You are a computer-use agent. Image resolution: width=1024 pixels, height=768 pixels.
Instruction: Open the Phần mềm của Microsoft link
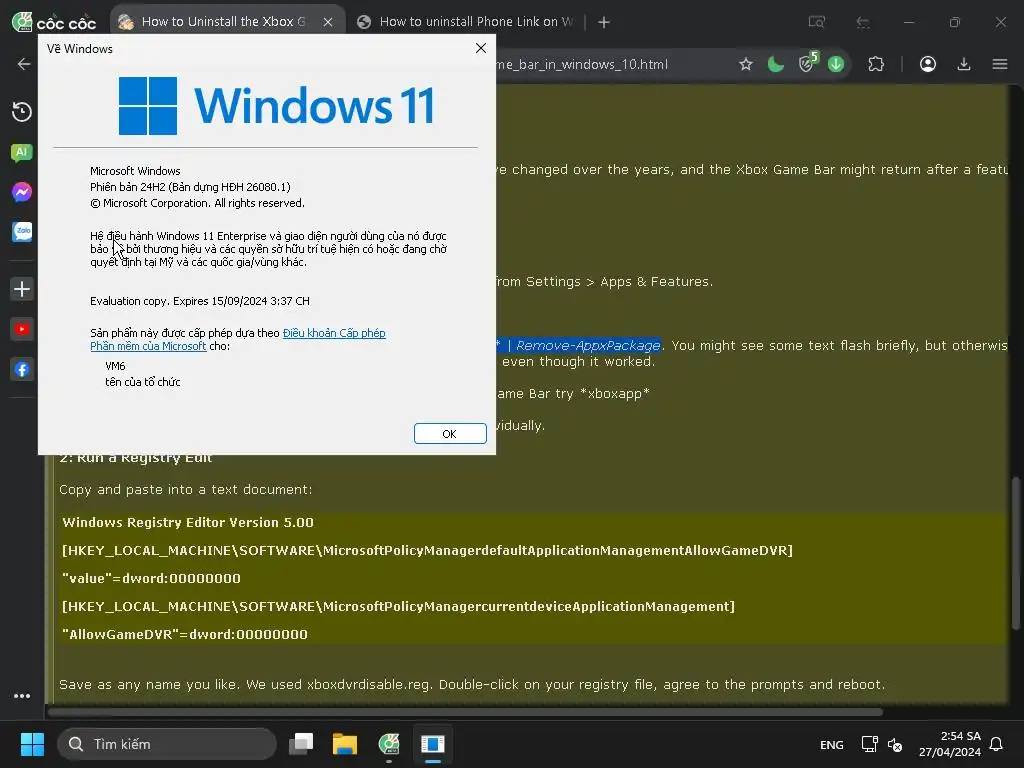click(148, 346)
